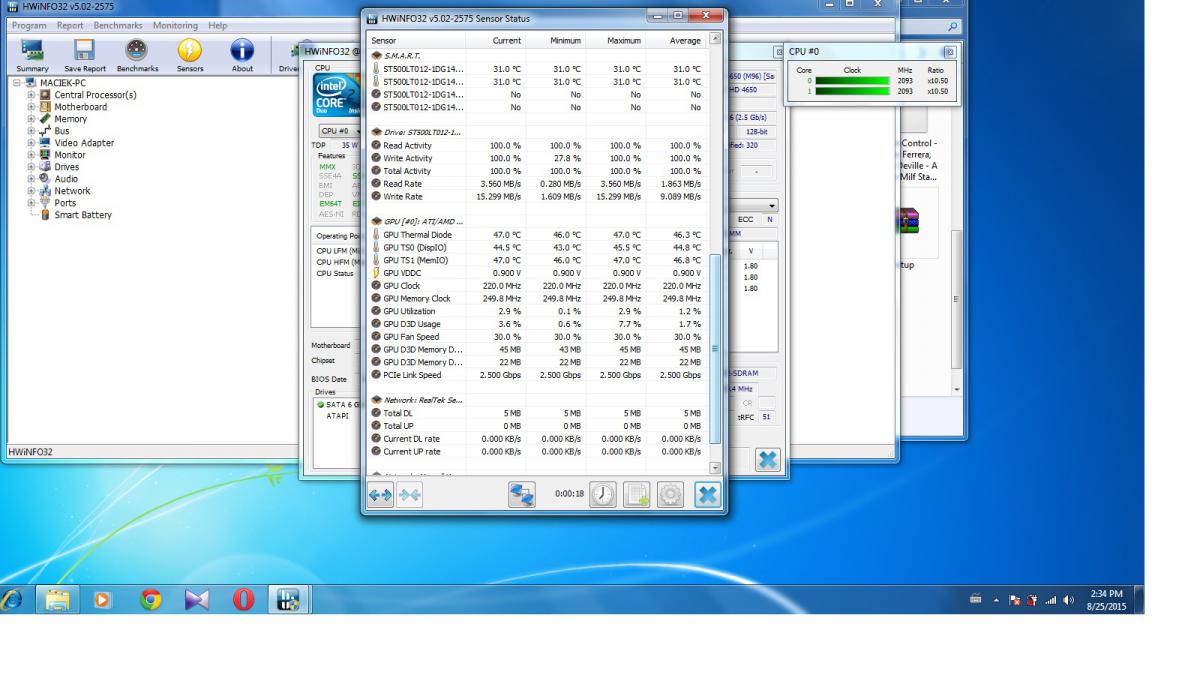The image size is (1200, 675).
Task: Open the Report menu
Action: click(70, 25)
